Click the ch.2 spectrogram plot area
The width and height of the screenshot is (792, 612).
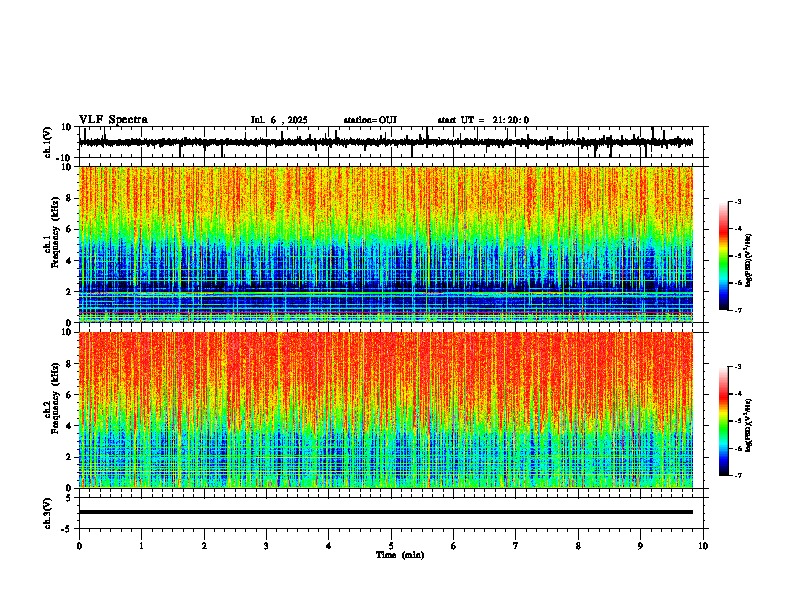(386, 410)
